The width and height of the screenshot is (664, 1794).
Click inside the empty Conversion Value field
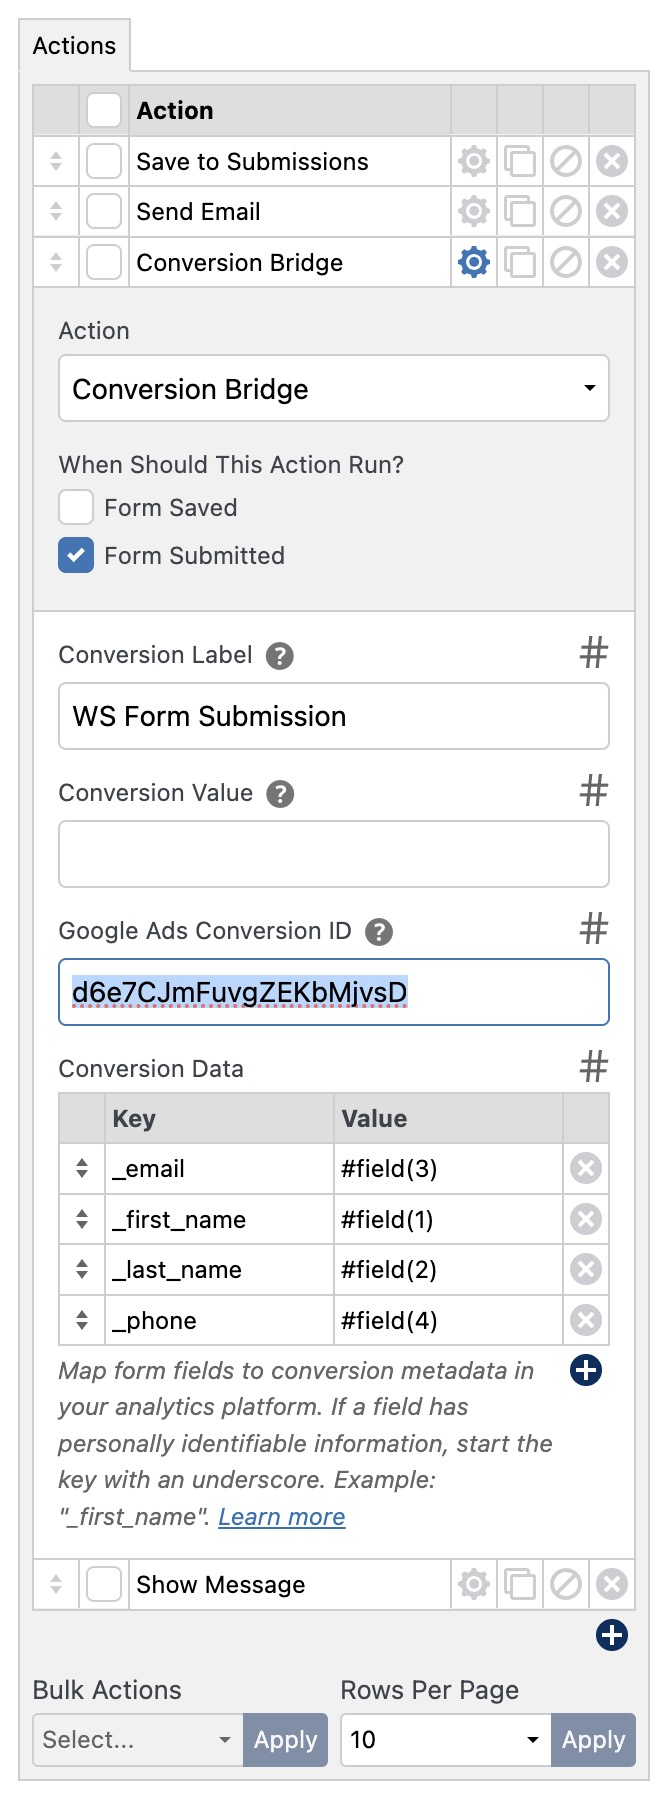pos(334,853)
